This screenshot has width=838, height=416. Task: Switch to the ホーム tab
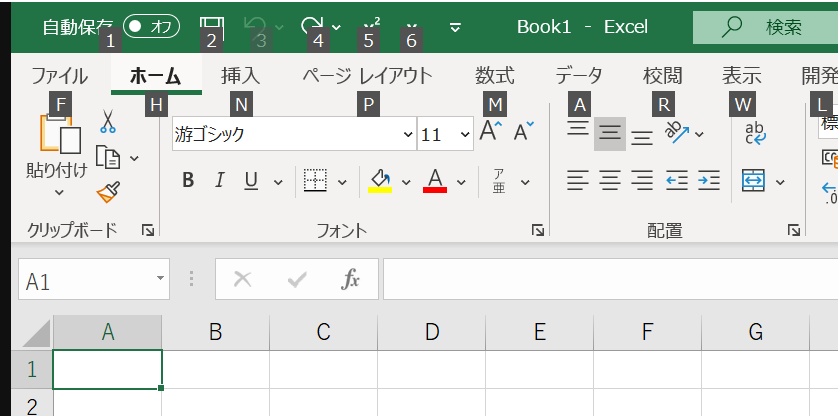click(x=156, y=76)
